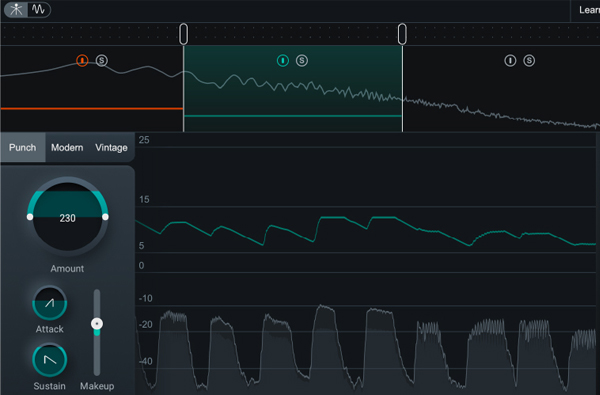600x395 pixels.
Task: Click the right Amount knob handle dot
Action: pyautogui.click(x=105, y=217)
